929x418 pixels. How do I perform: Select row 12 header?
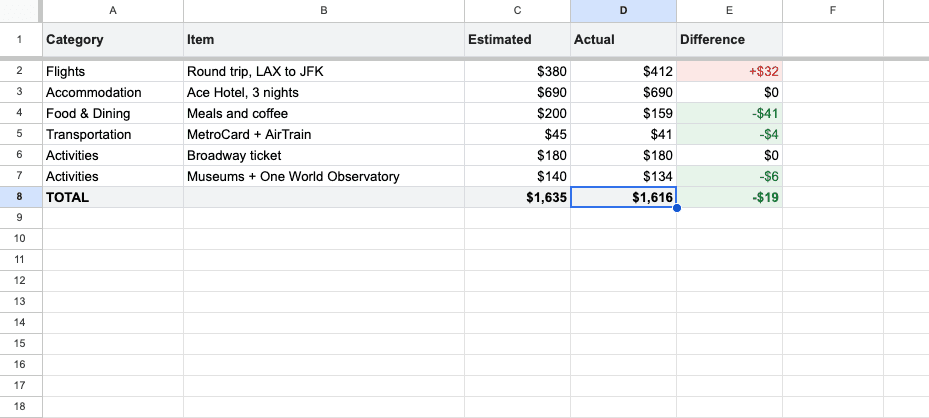(x=21, y=281)
